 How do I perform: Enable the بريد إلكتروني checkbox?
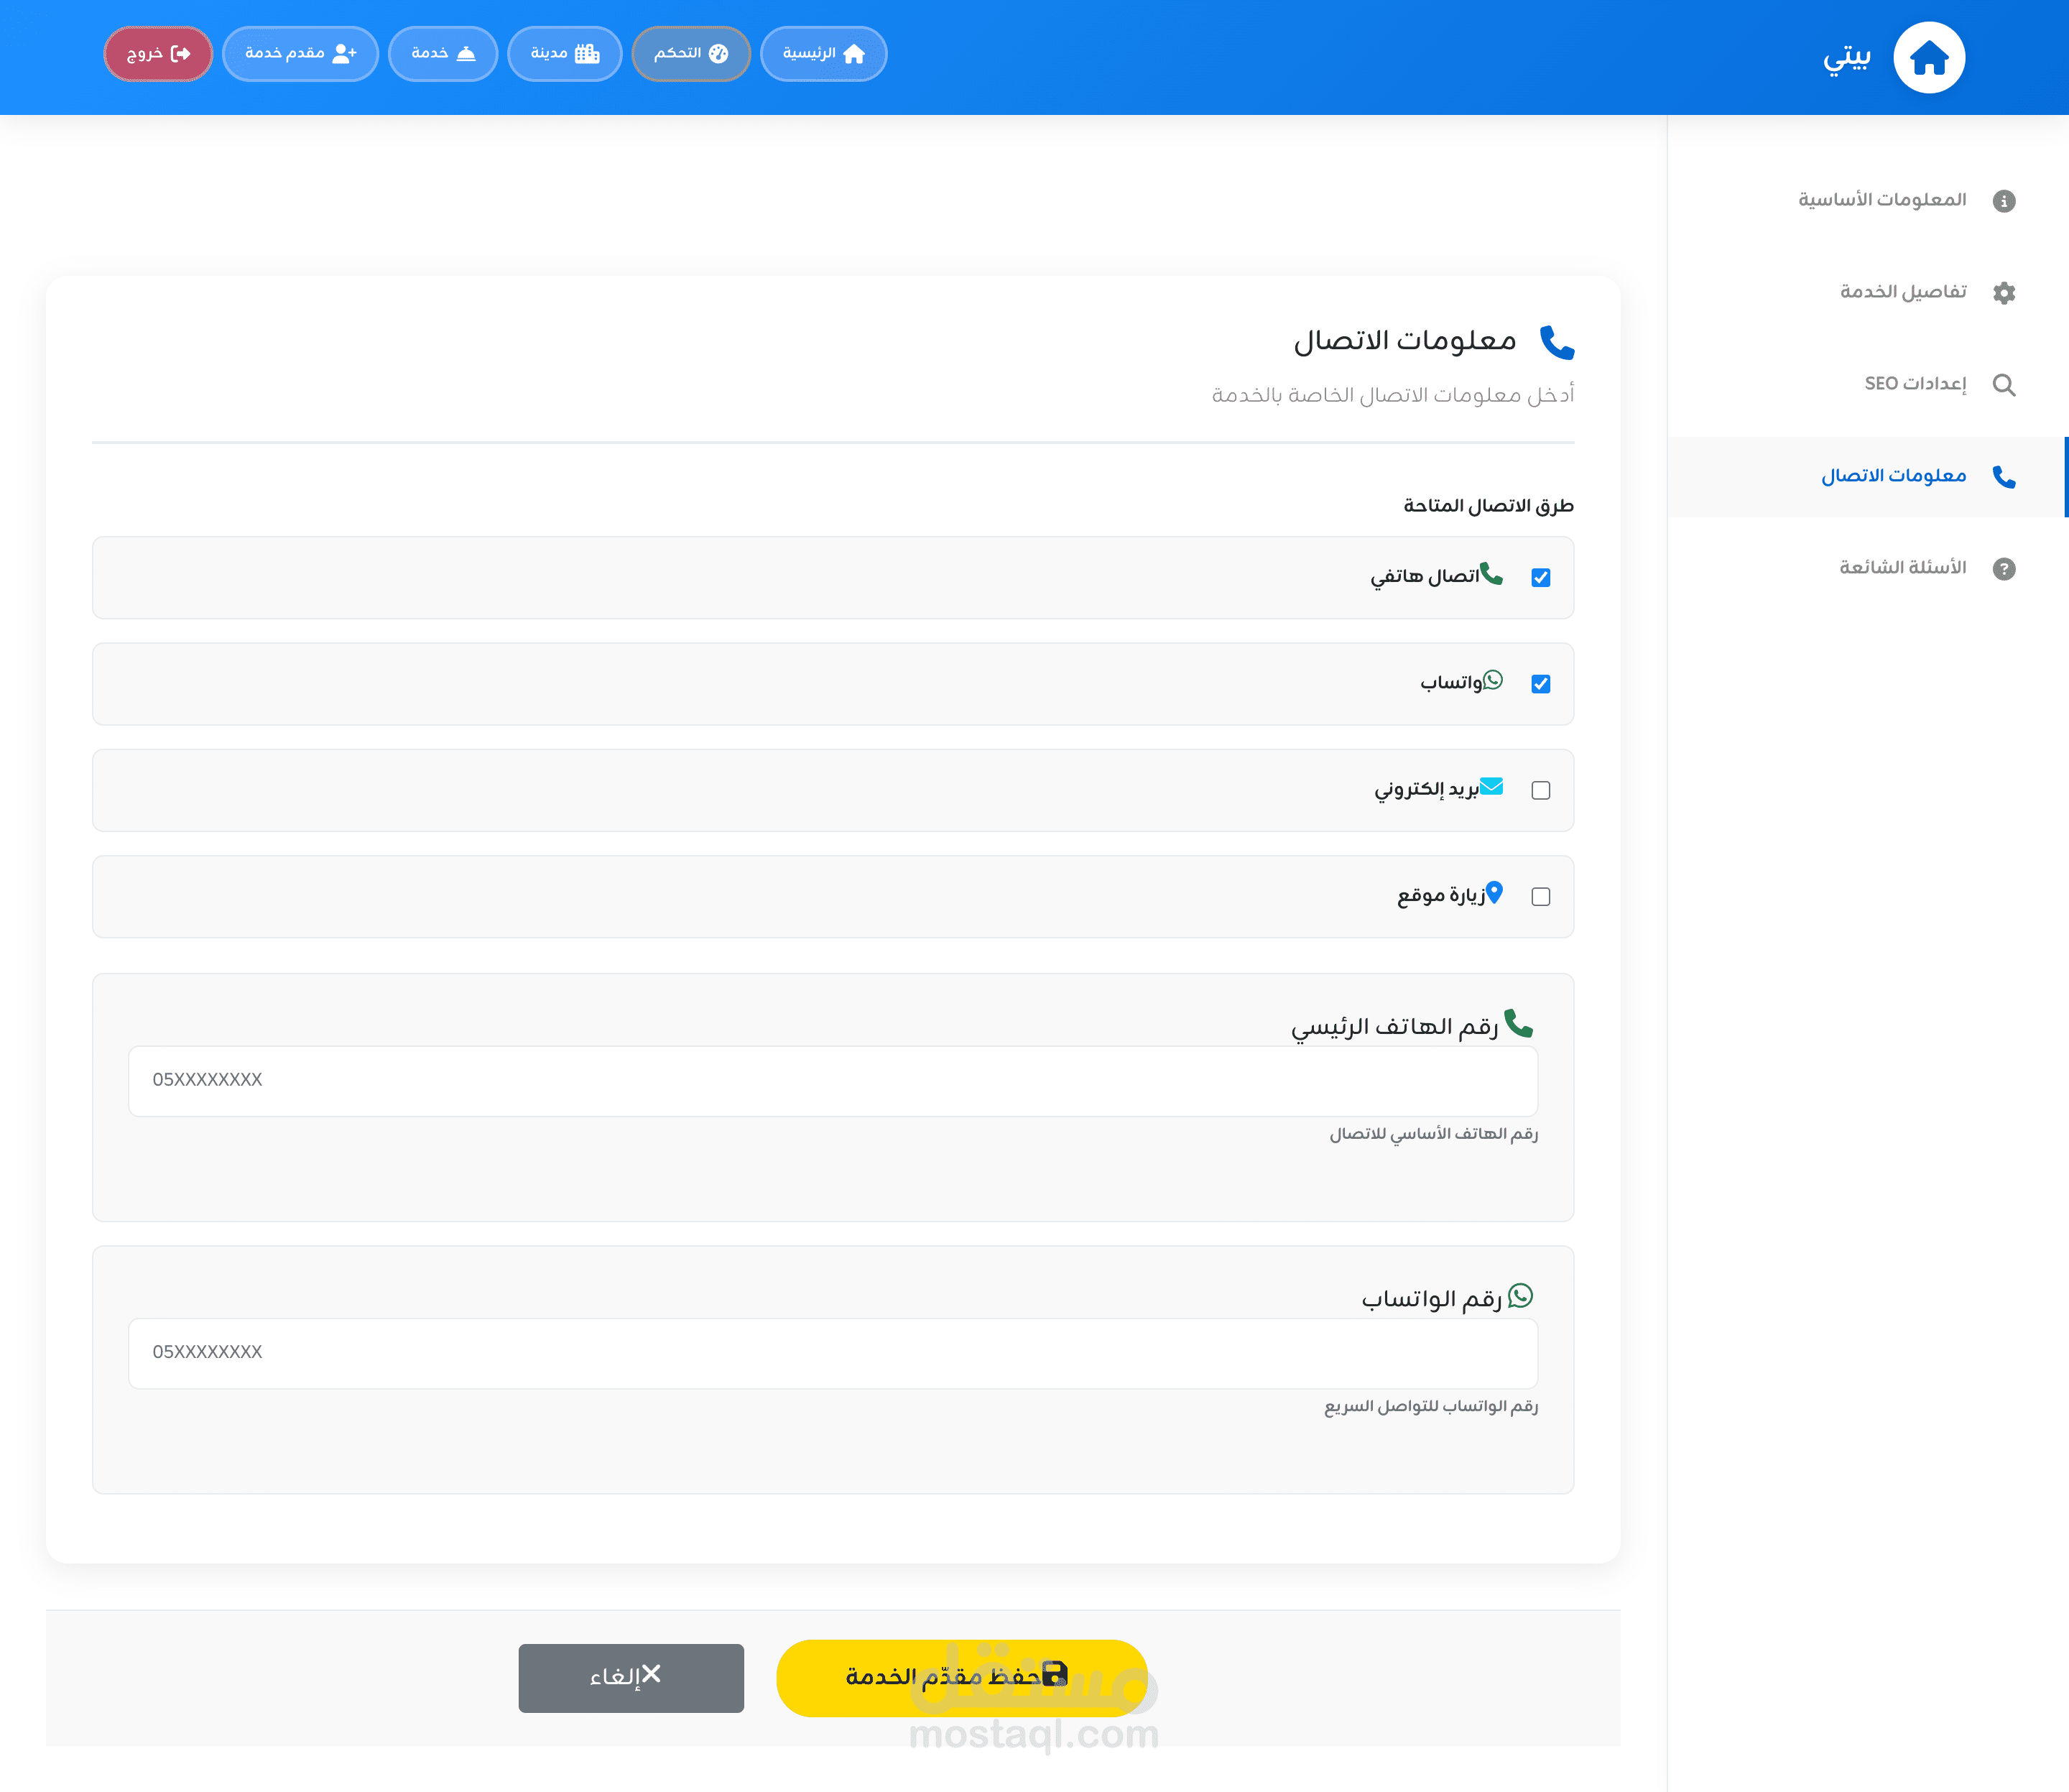click(1540, 790)
